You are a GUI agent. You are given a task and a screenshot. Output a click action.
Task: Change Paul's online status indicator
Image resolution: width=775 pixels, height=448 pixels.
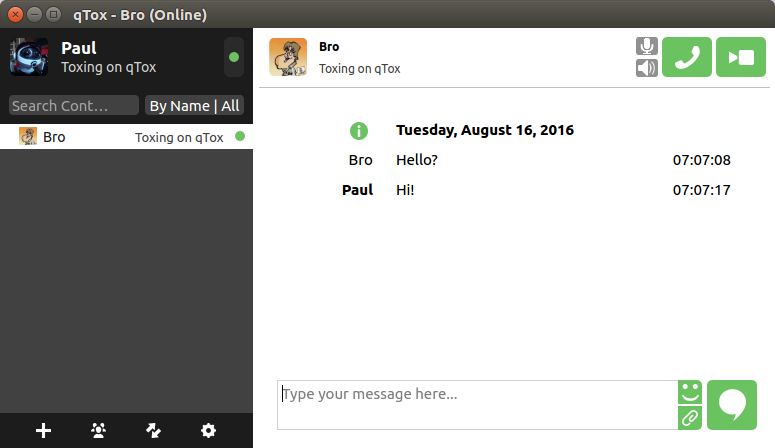[234, 57]
